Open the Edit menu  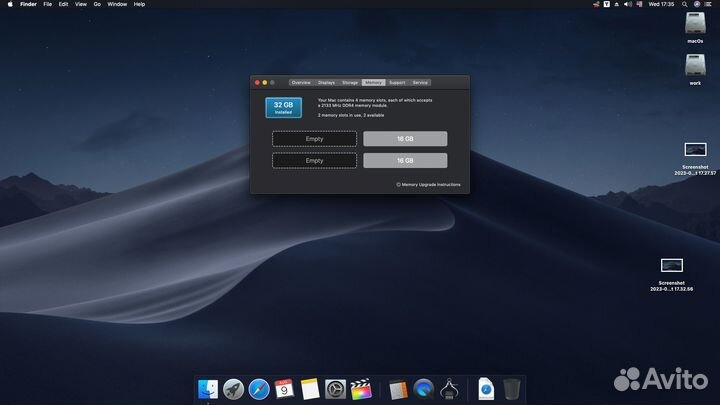[x=63, y=4]
